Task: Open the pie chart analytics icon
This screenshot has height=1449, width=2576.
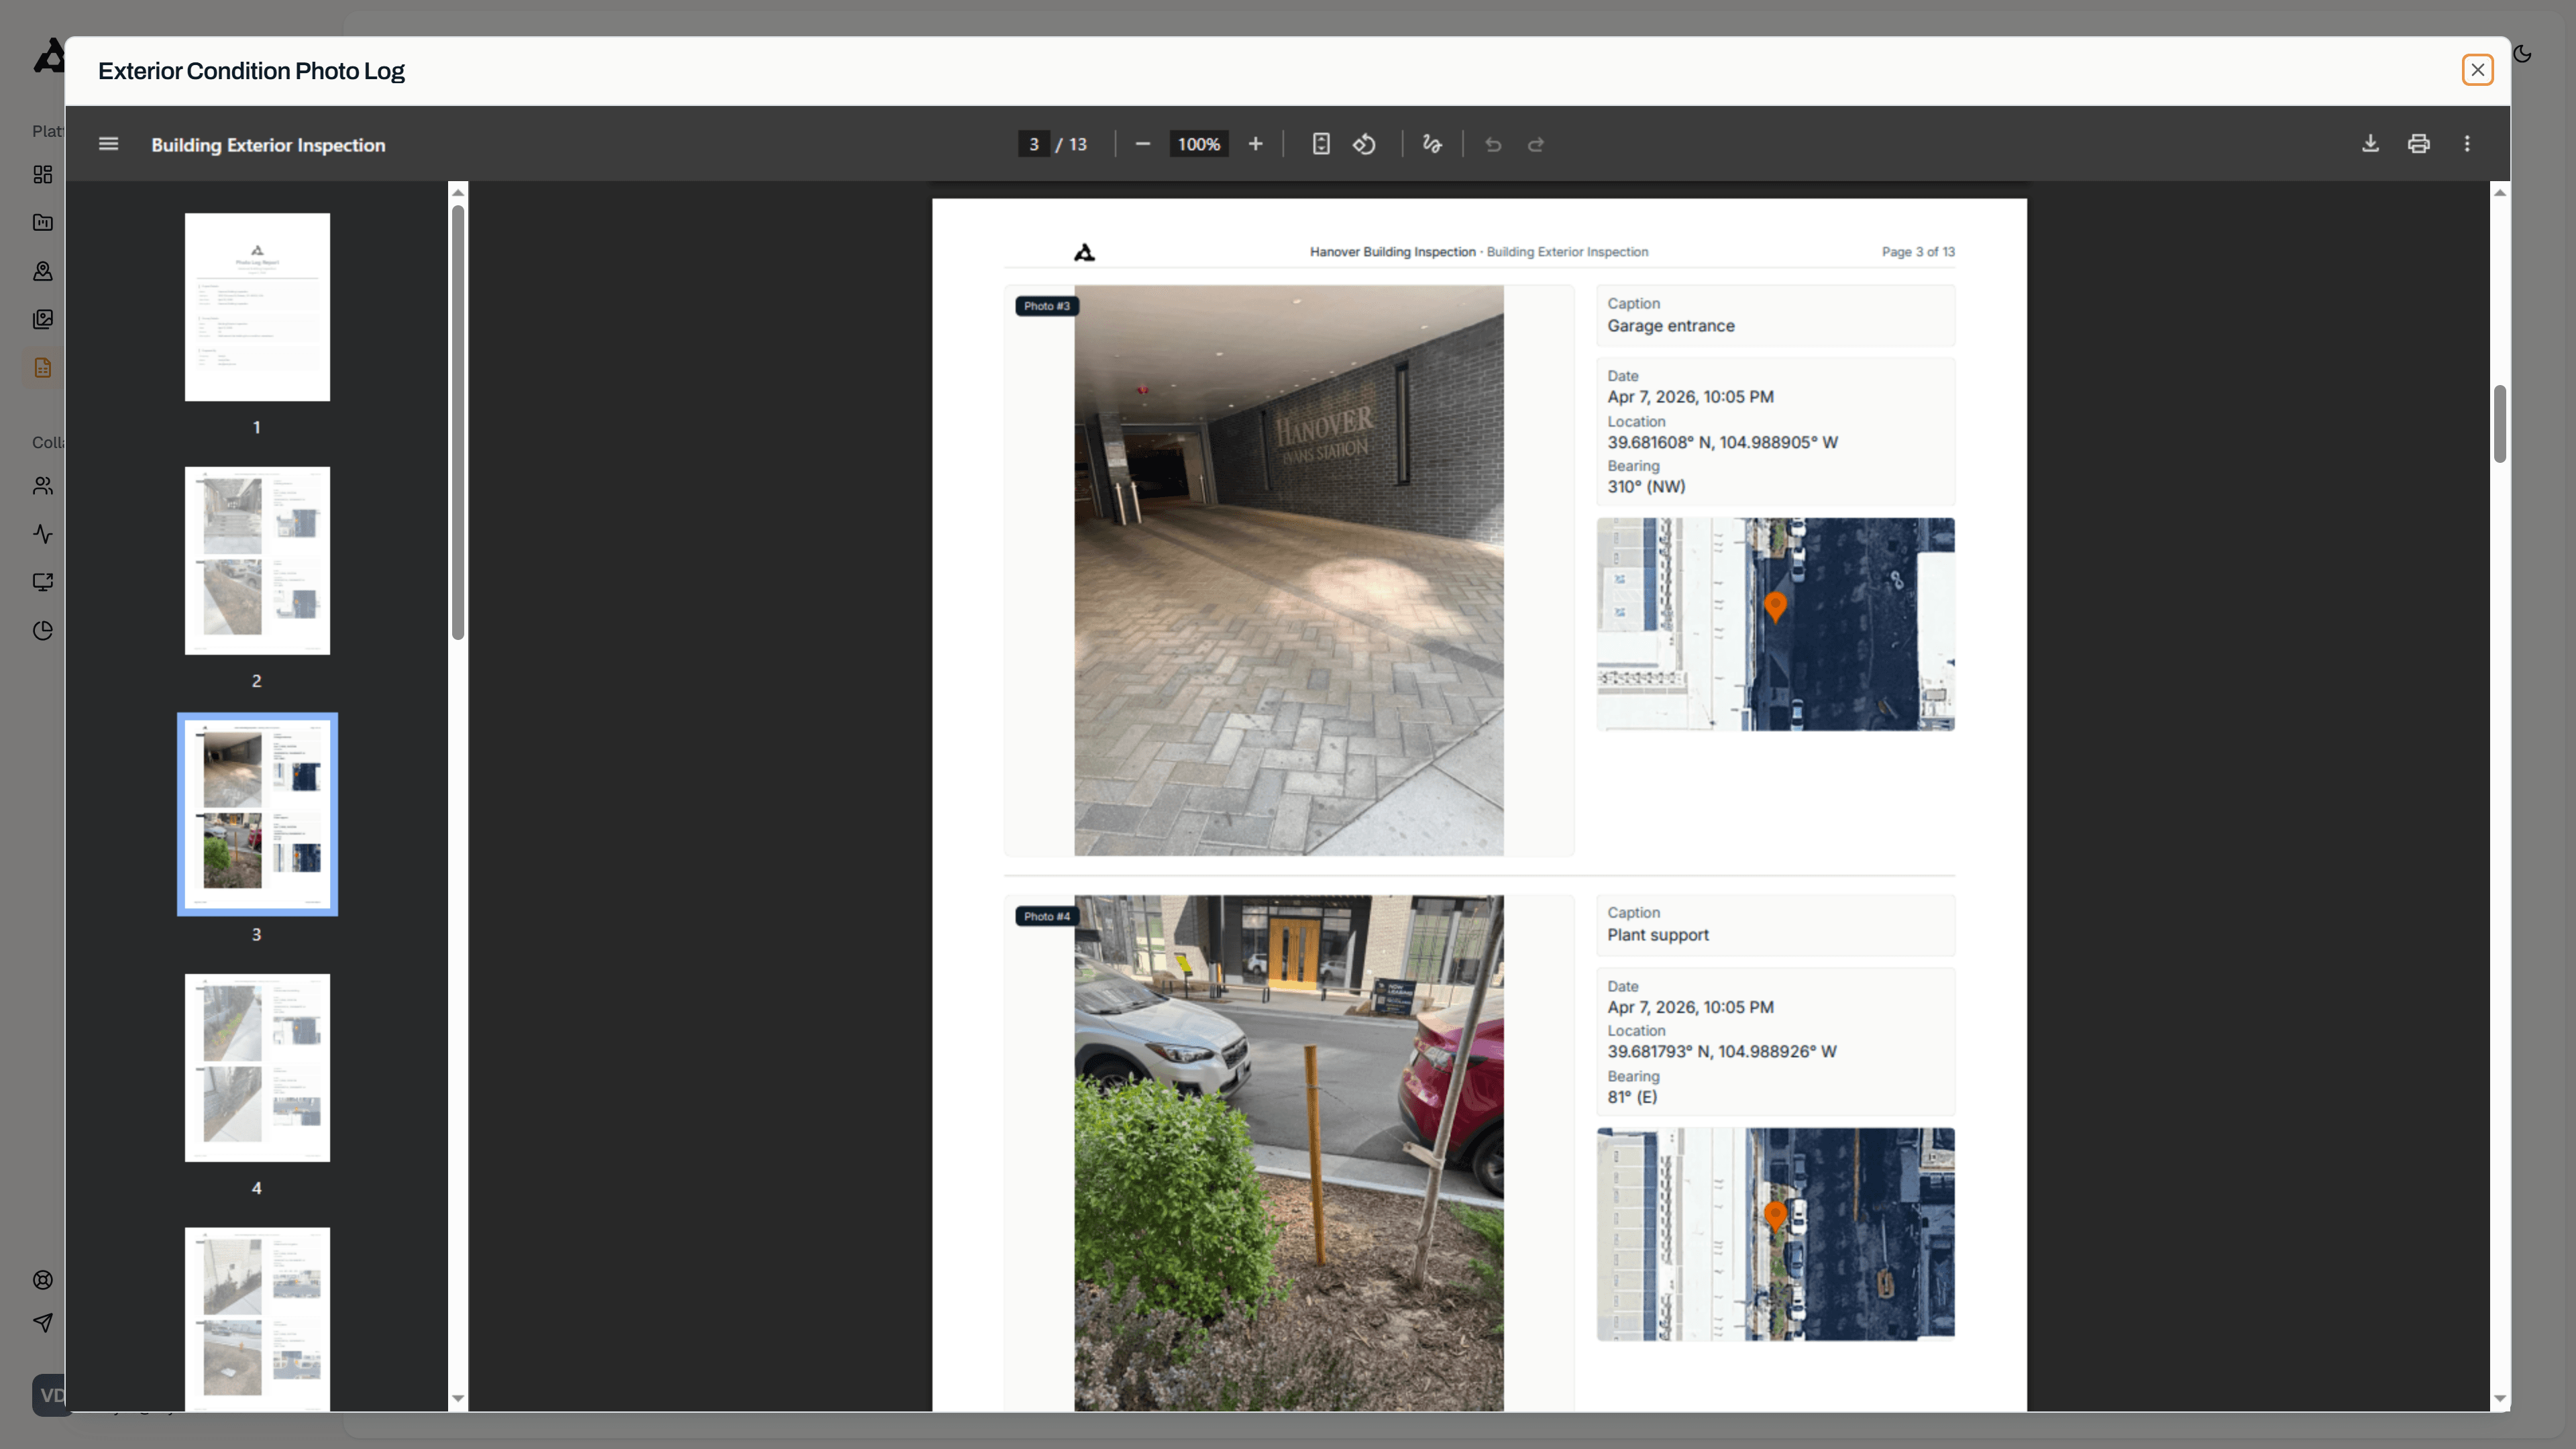Action: pyautogui.click(x=42, y=630)
